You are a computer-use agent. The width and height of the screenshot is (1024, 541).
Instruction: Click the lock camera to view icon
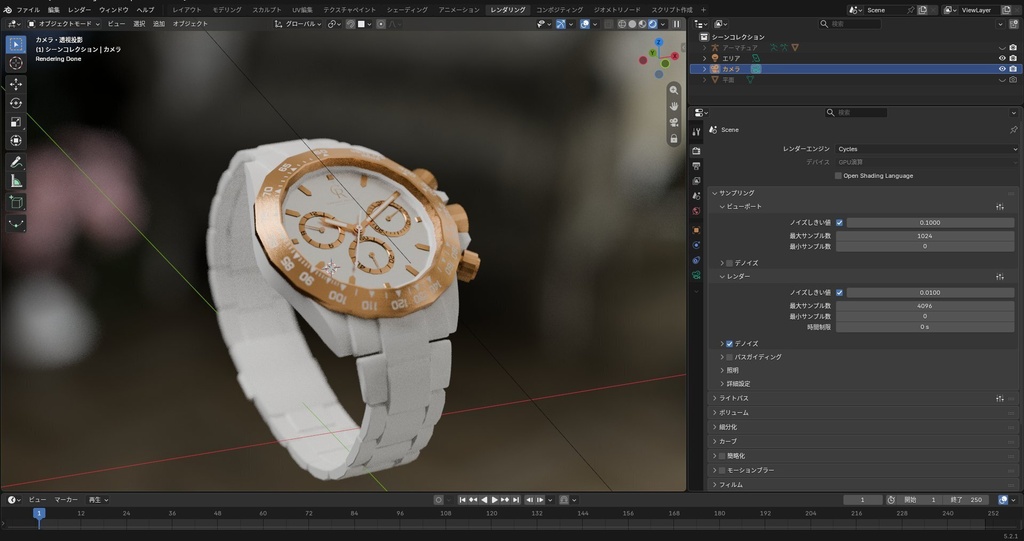(673, 139)
